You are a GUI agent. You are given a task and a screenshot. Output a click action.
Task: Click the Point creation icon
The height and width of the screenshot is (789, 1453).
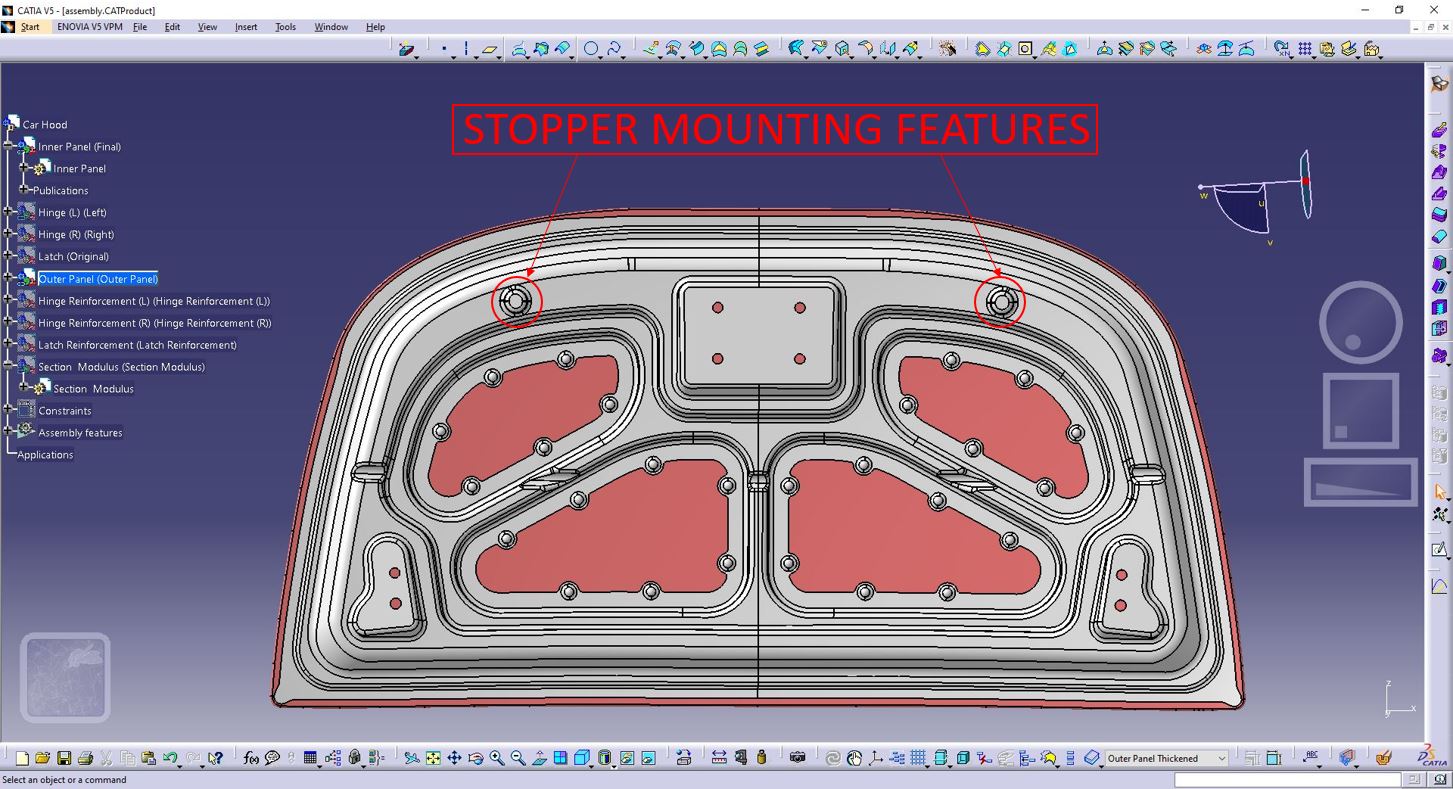tap(445, 48)
